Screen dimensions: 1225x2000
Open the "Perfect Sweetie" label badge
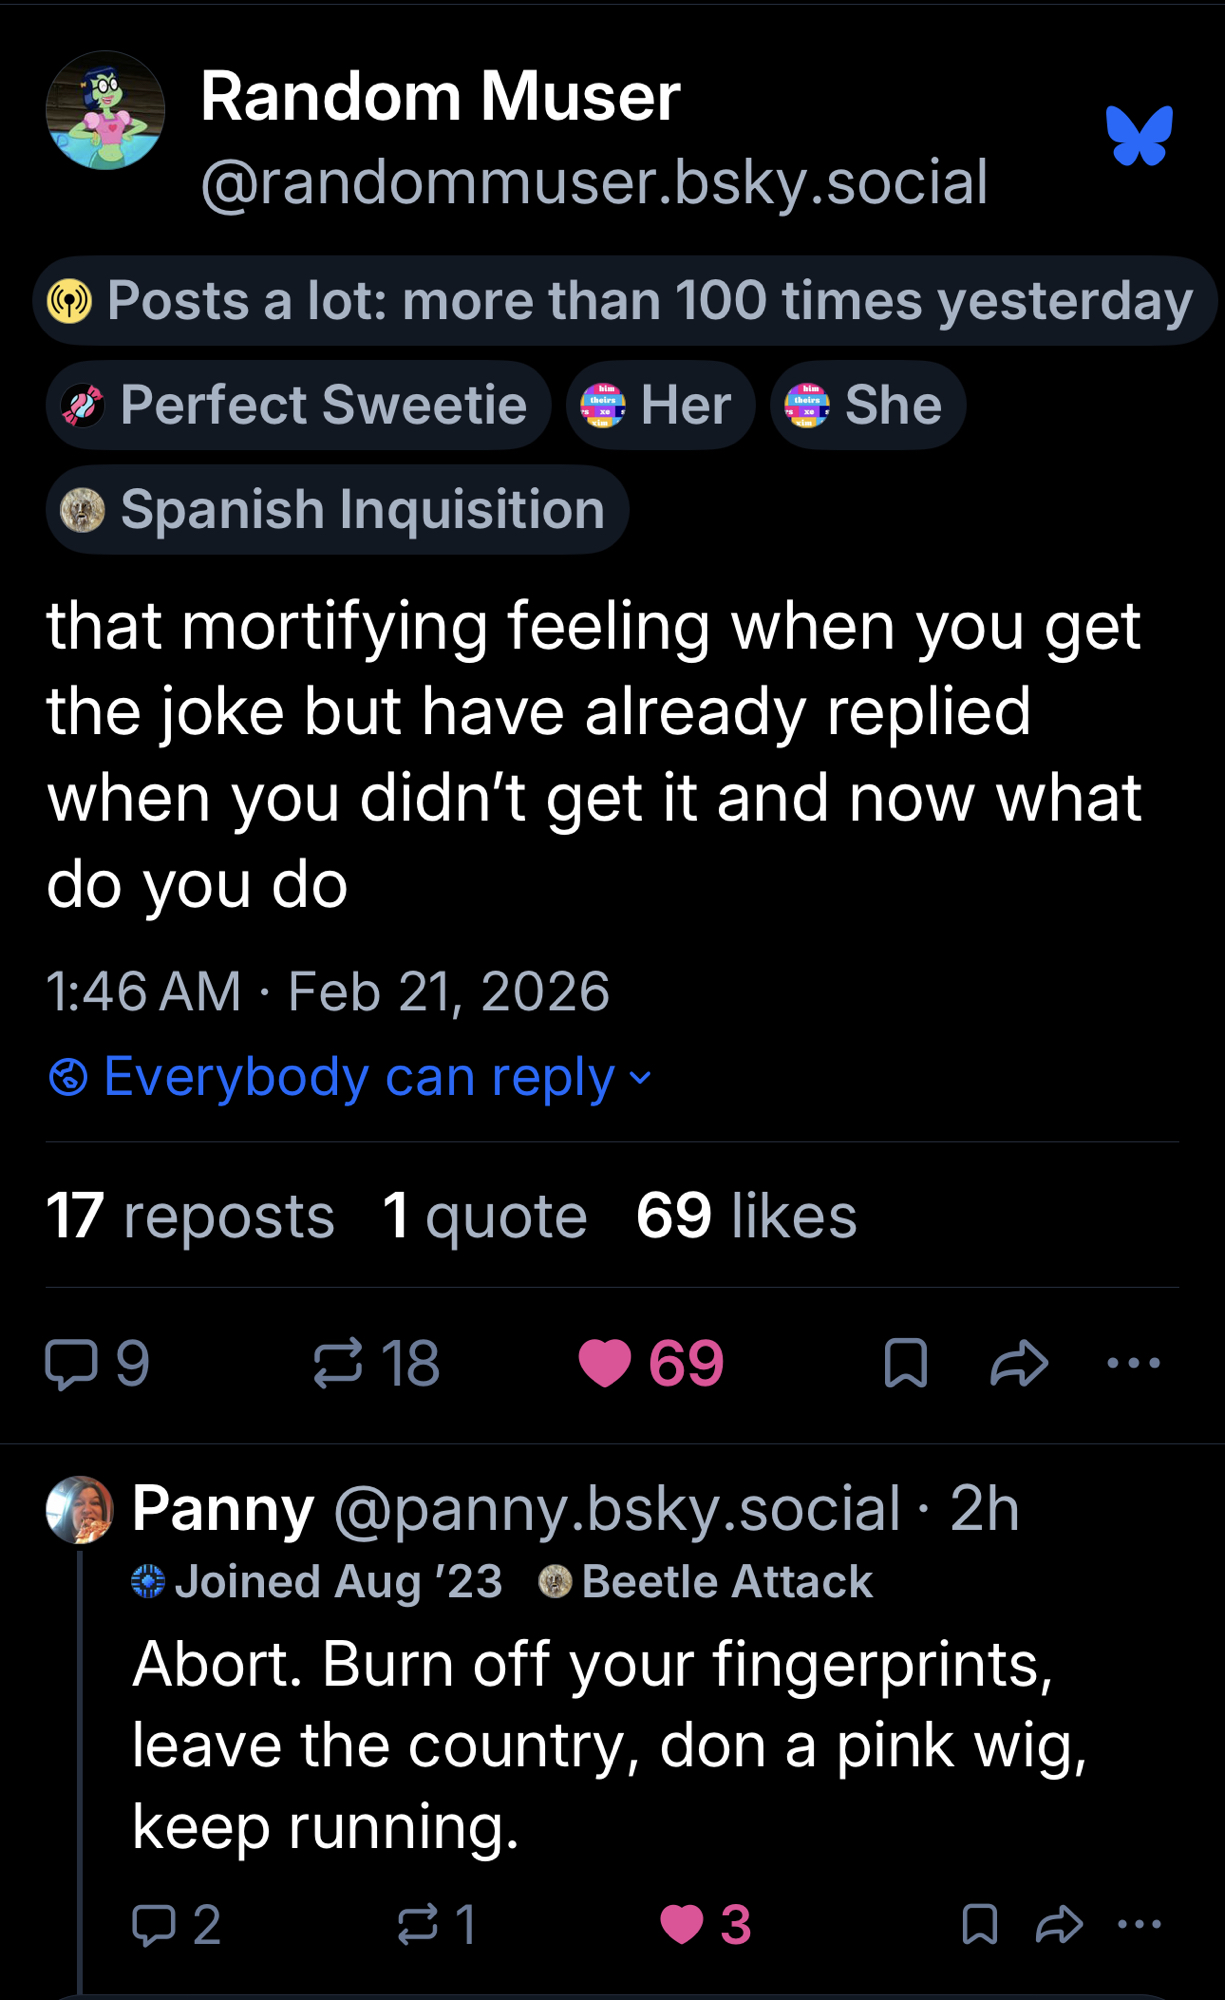(x=298, y=405)
